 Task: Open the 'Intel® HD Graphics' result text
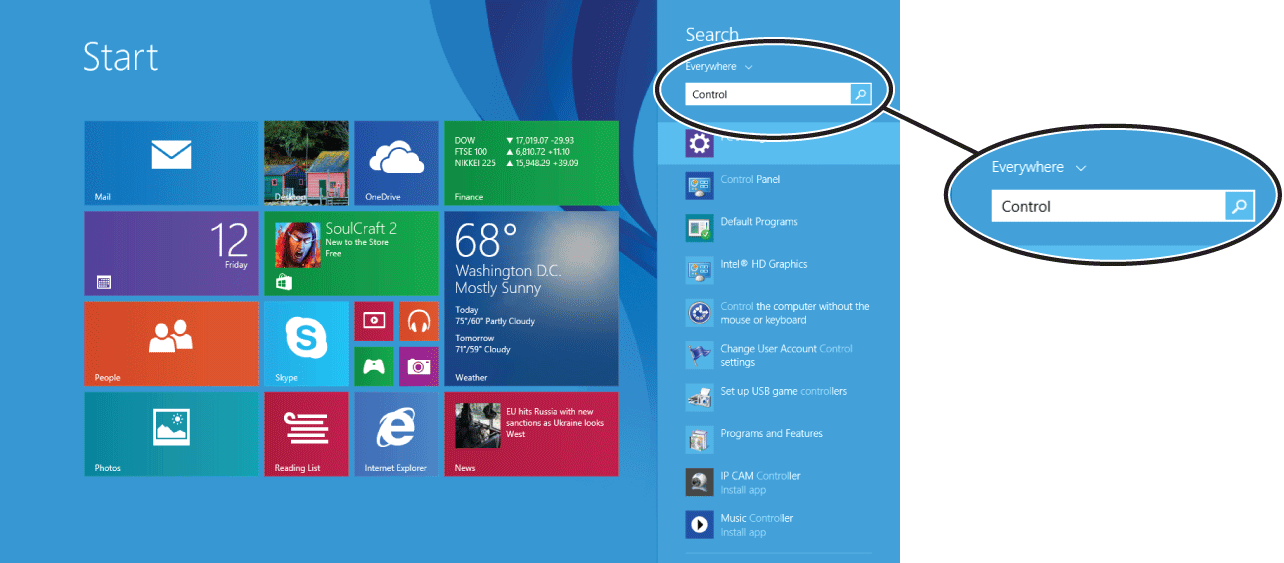[764, 265]
